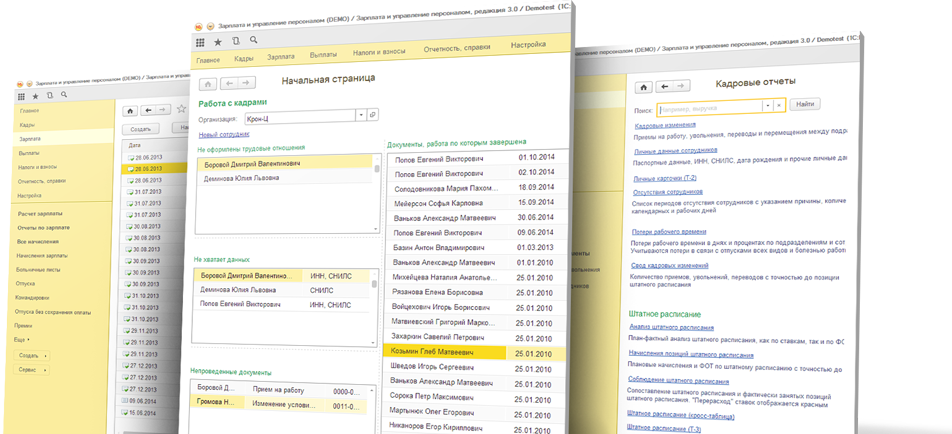Open the Настройка section tab
Image resolution: width=952 pixels, height=434 pixels.
[x=528, y=46]
